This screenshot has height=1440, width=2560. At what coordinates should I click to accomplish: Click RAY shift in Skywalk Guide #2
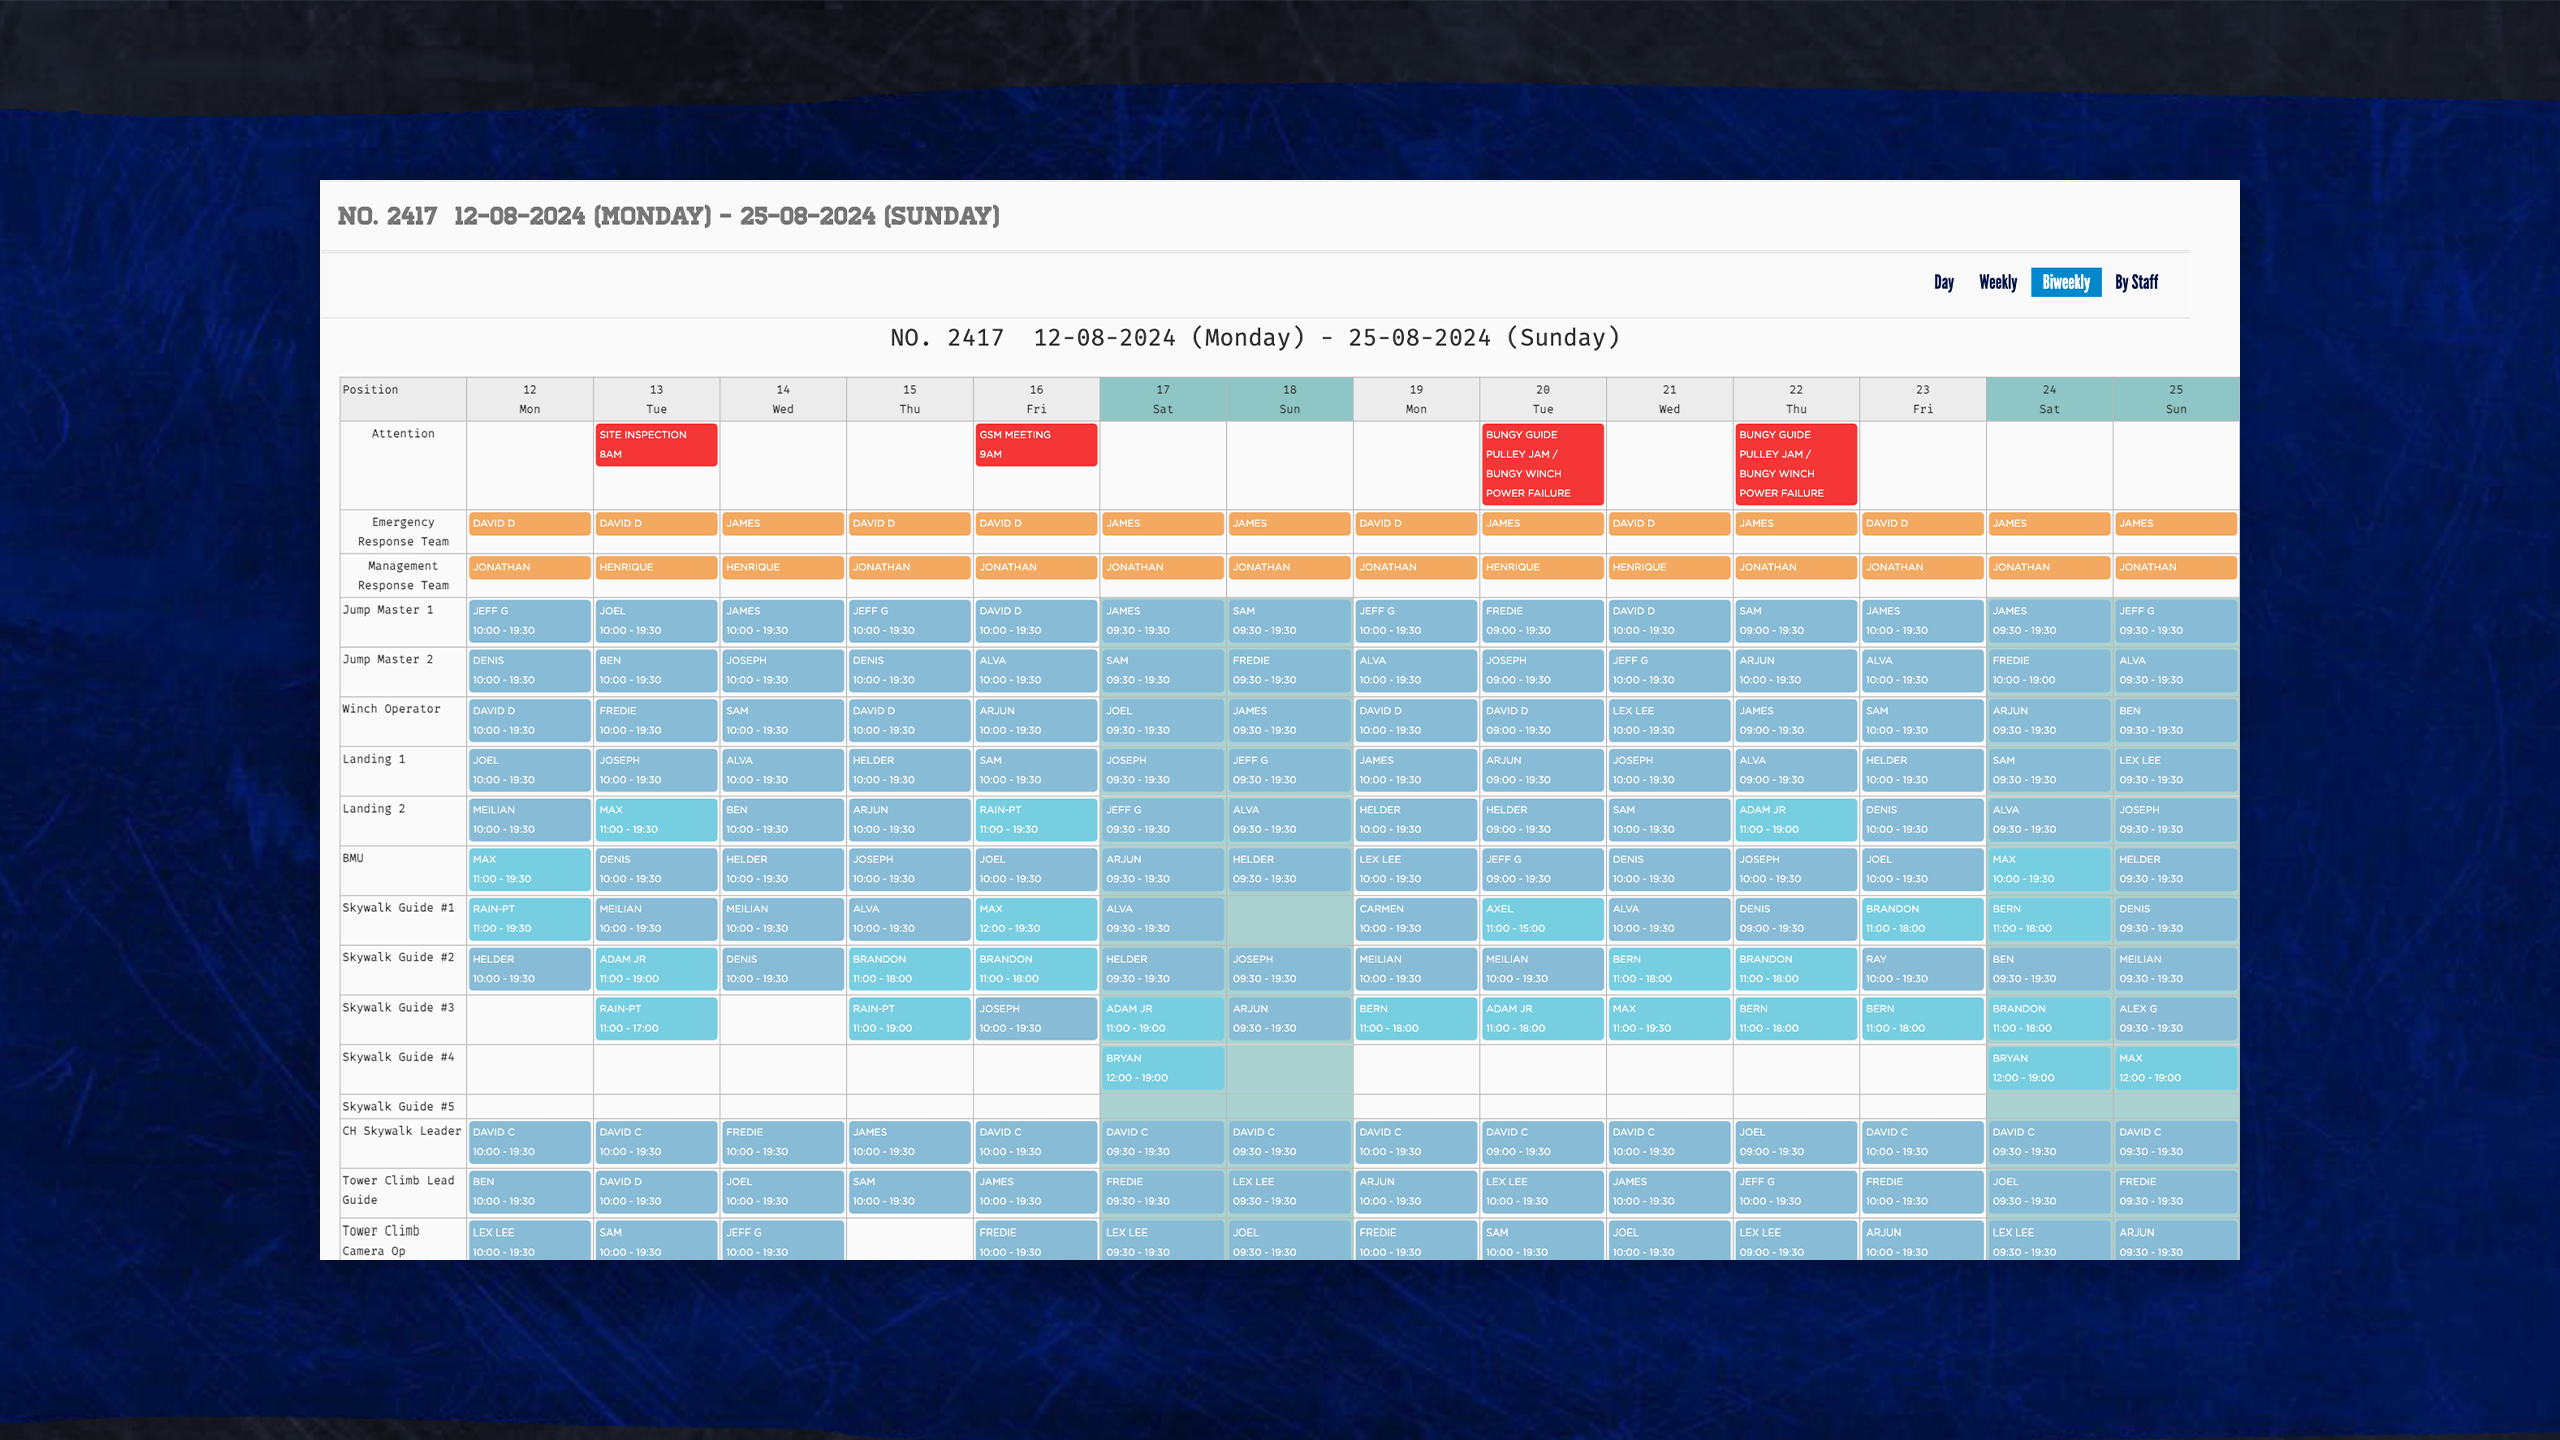click(x=1921, y=968)
